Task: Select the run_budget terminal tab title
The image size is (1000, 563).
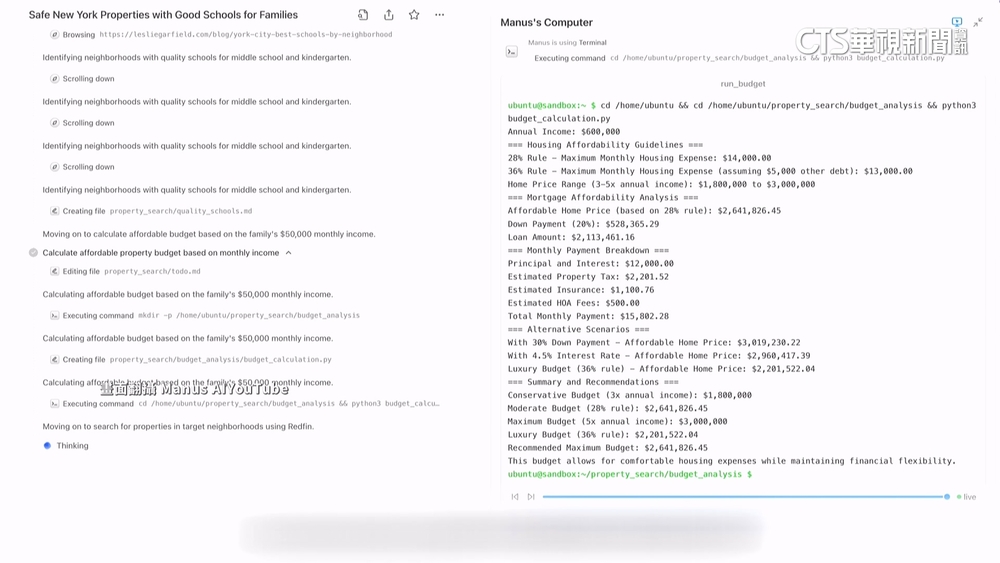Action: [743, 84]
